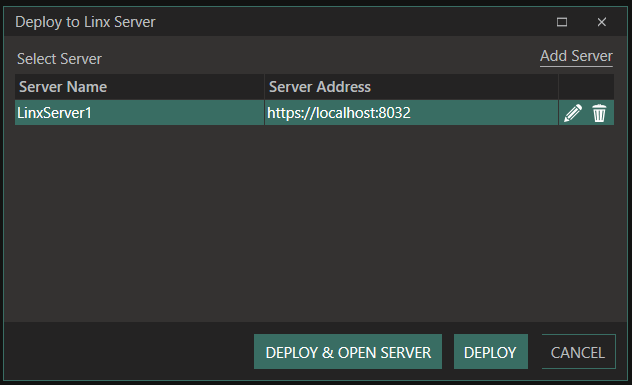The height and width of the screenshot is (385, 632).
Task: Close the Deploy to Linx Server dialog
Action: [602, 22]
